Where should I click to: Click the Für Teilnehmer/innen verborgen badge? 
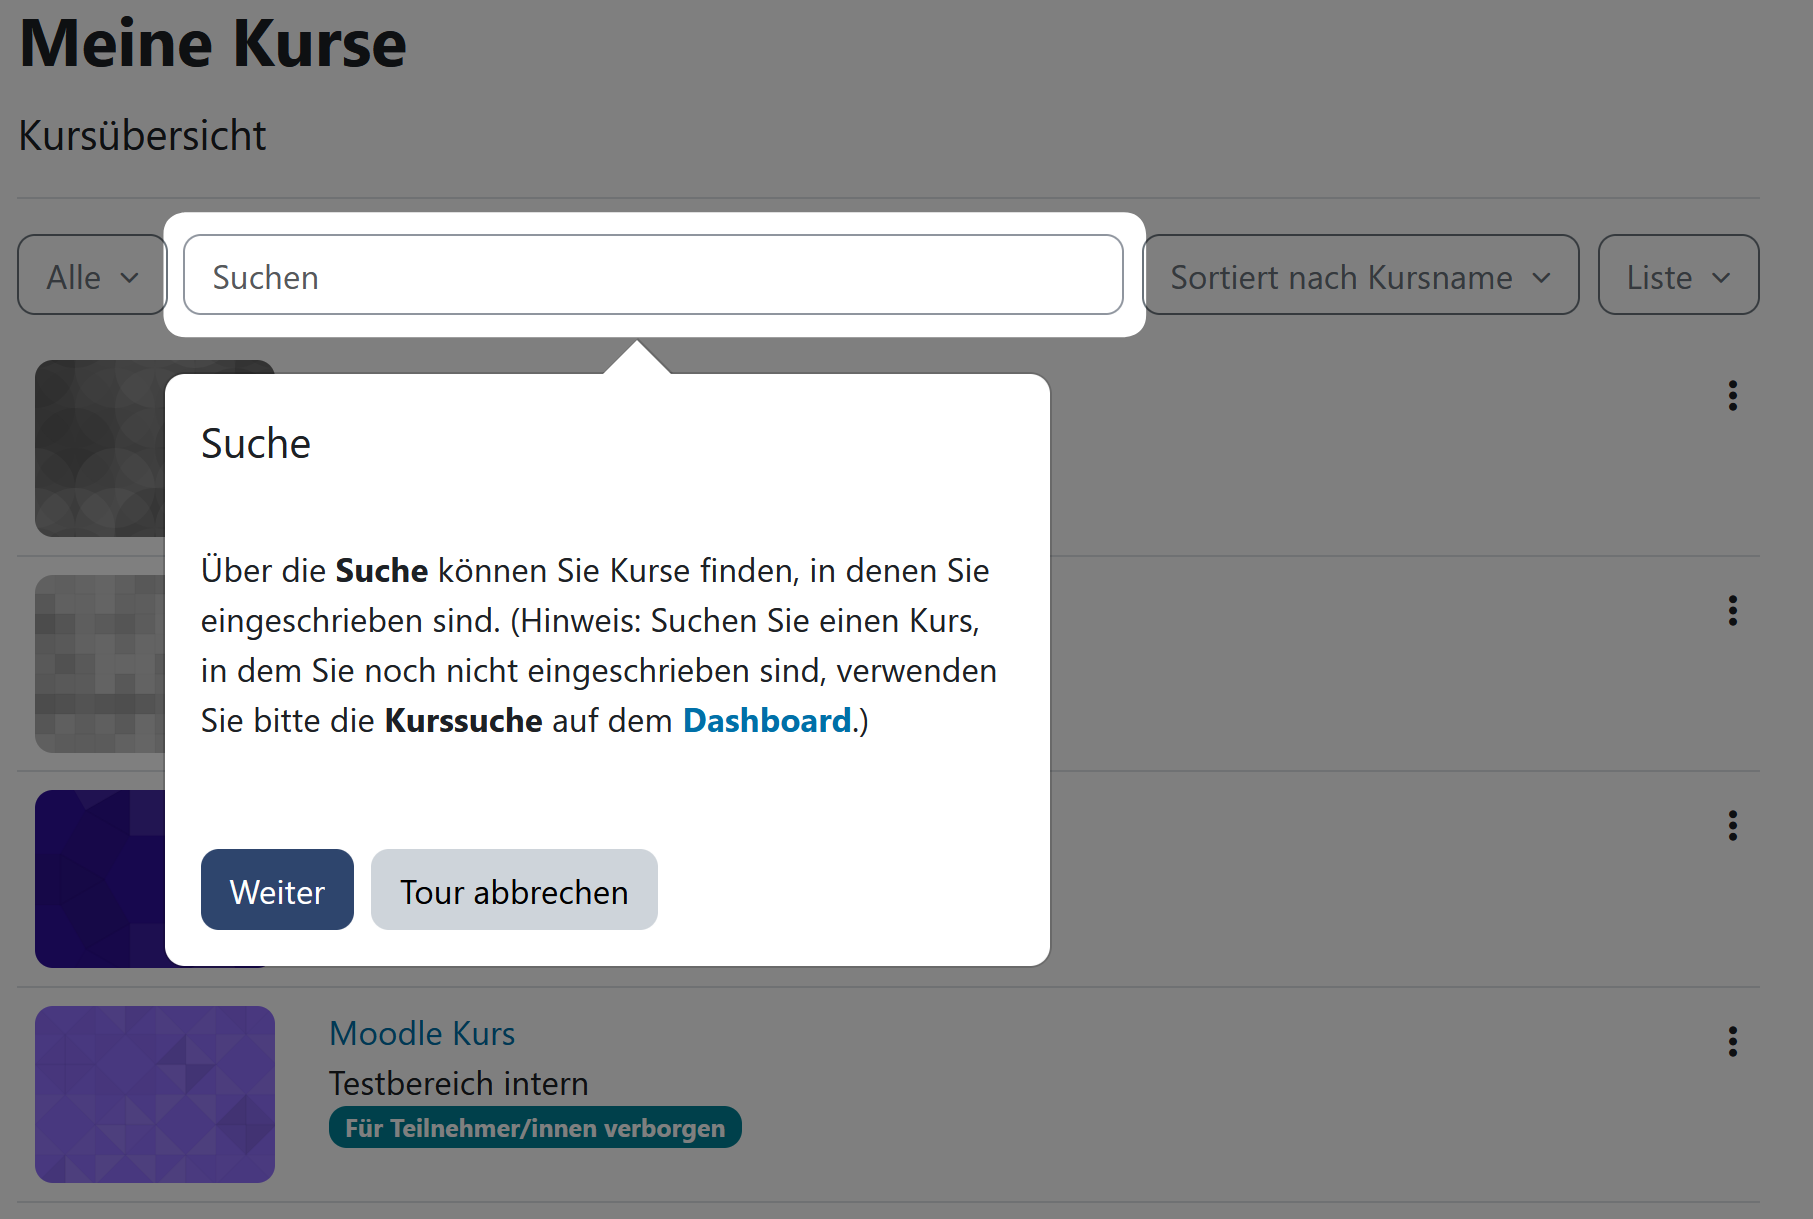[x=535, y=1128]
